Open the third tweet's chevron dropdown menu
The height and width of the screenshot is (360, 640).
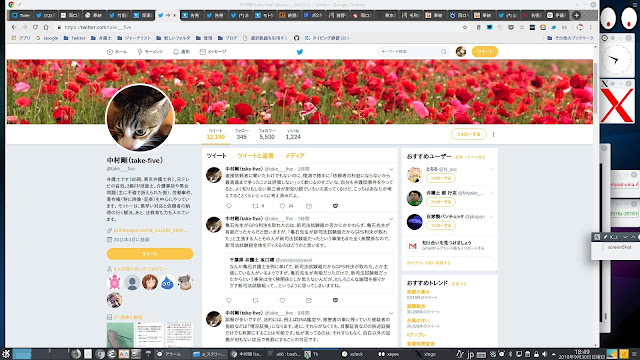point(391,313)
